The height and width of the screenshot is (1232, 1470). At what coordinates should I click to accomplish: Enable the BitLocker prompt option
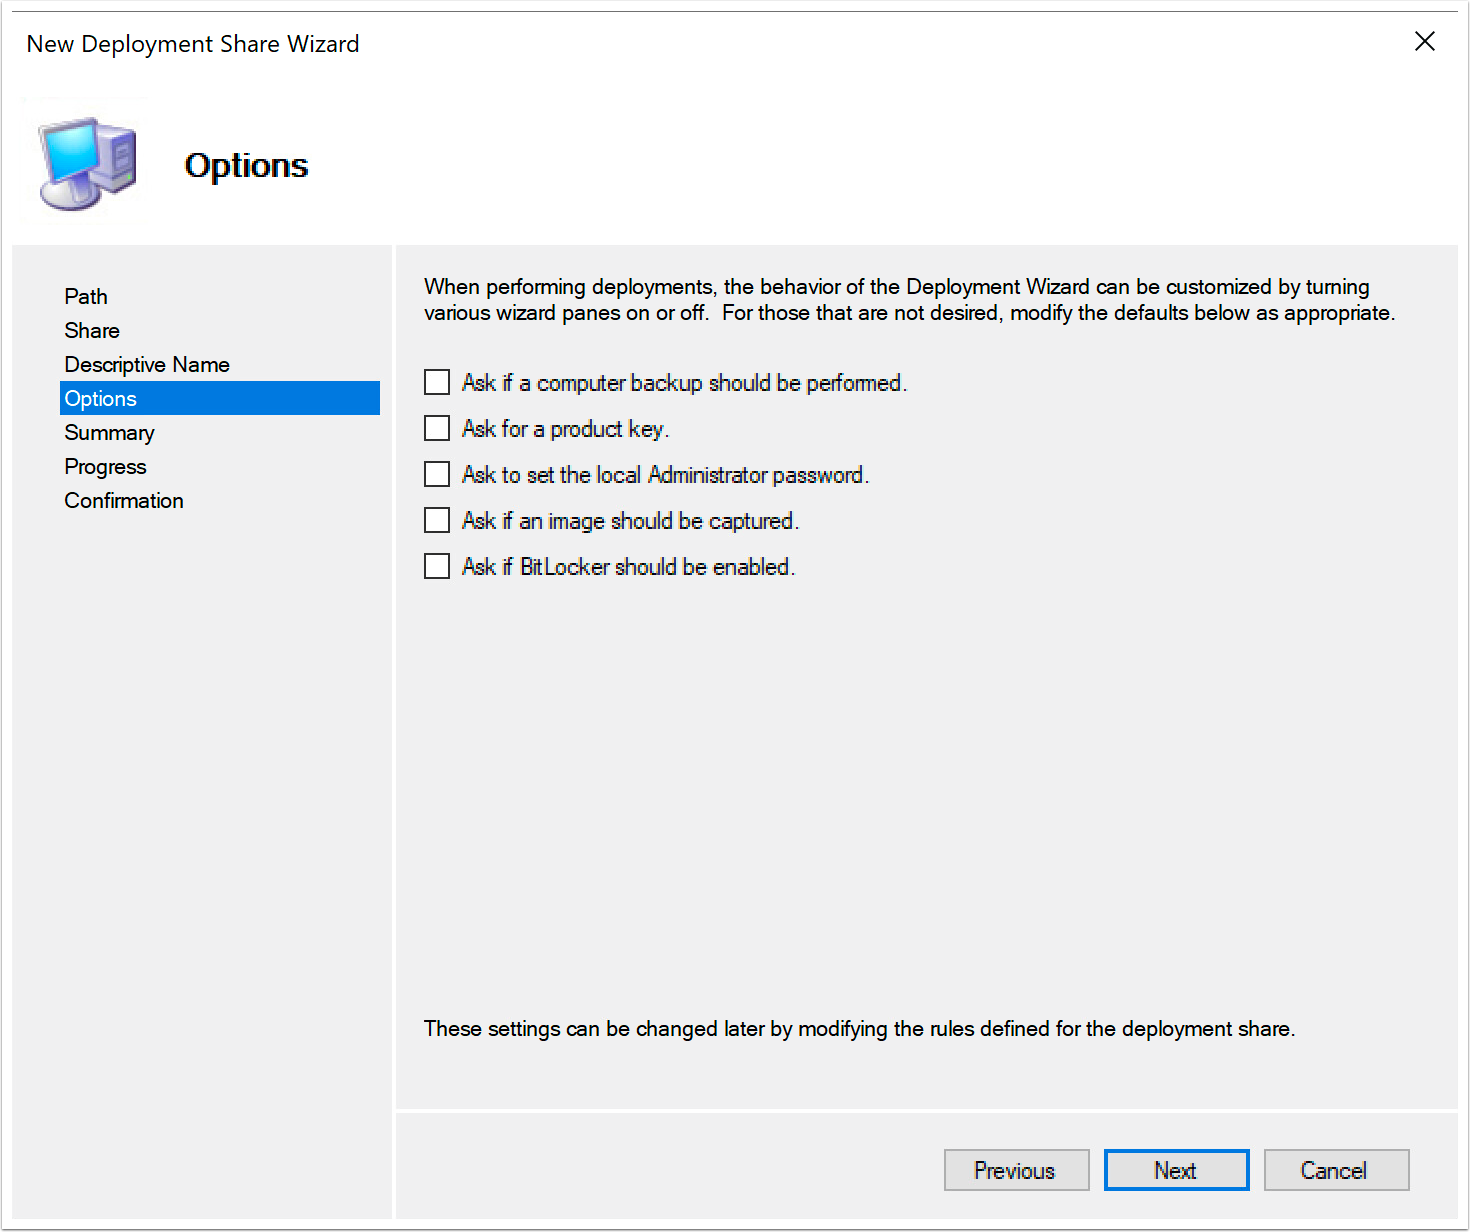(437, 566)
